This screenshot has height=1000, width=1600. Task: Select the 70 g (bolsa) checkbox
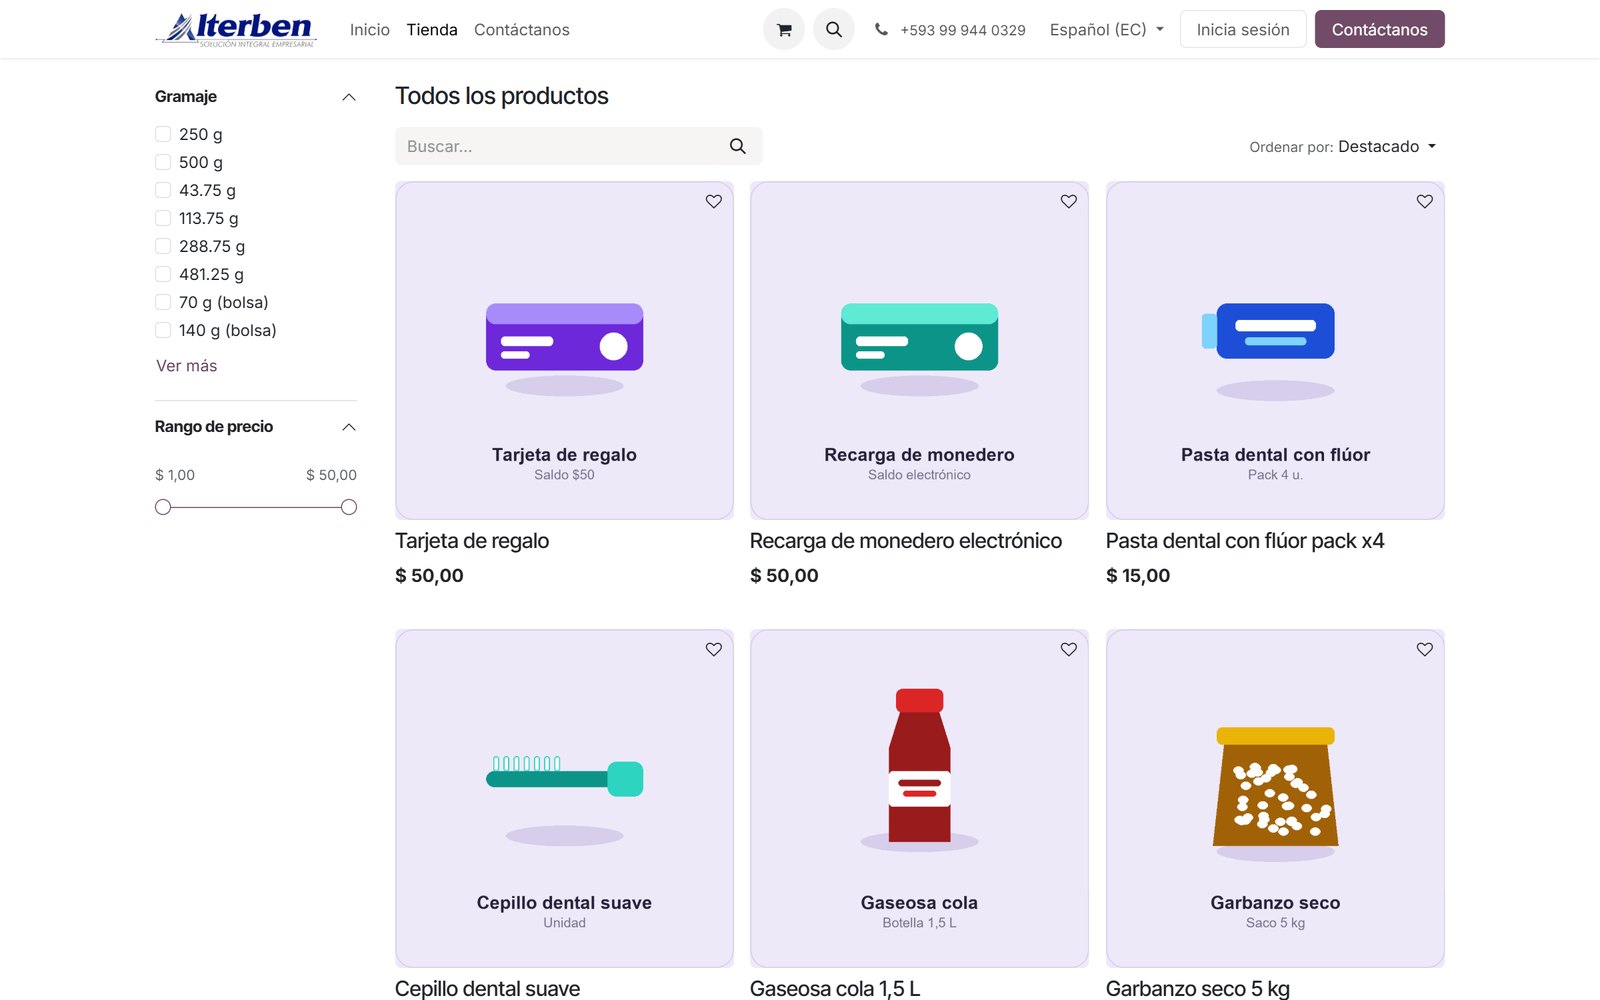coord(163,302)
